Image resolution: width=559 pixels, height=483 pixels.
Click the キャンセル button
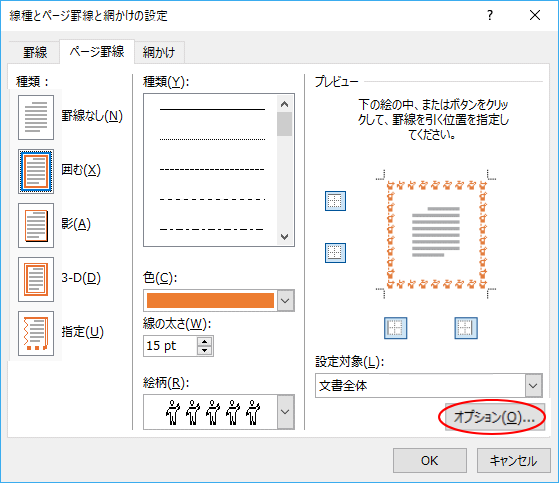tap(514, 461)
